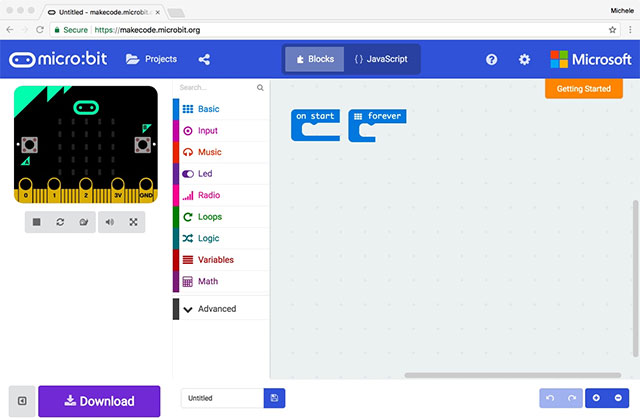Screen dimensions: 640x420
Task: Zoom out of the workspace
Action: click(x=618, y=398)
